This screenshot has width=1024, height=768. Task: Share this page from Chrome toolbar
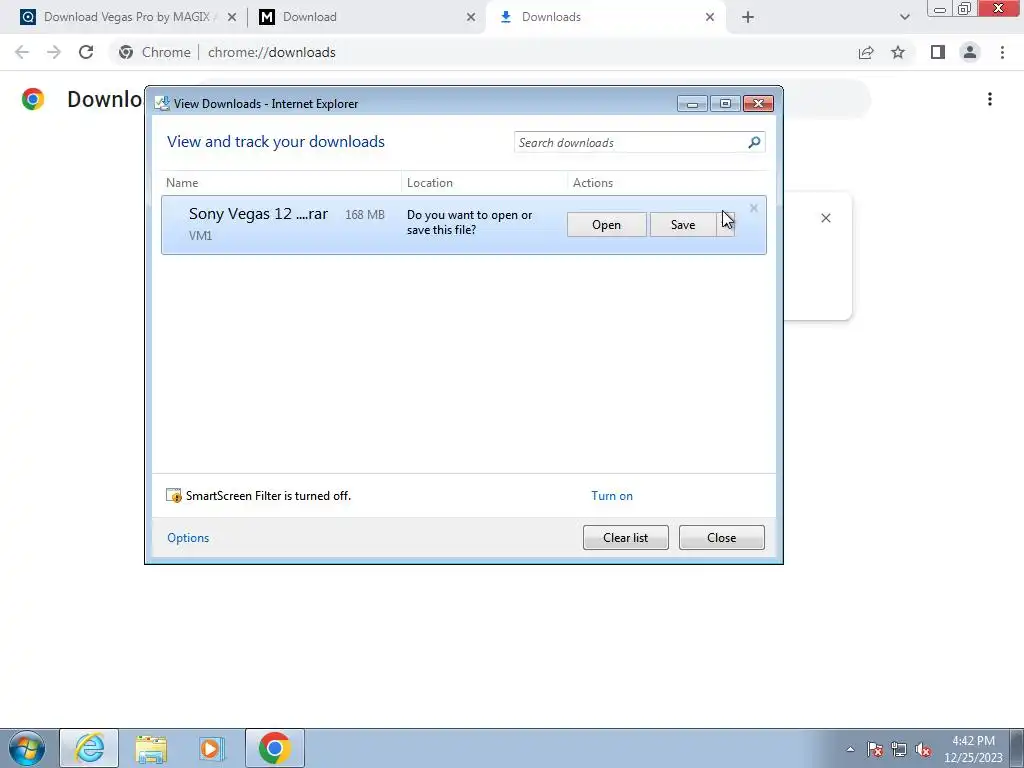coord(866,52)
